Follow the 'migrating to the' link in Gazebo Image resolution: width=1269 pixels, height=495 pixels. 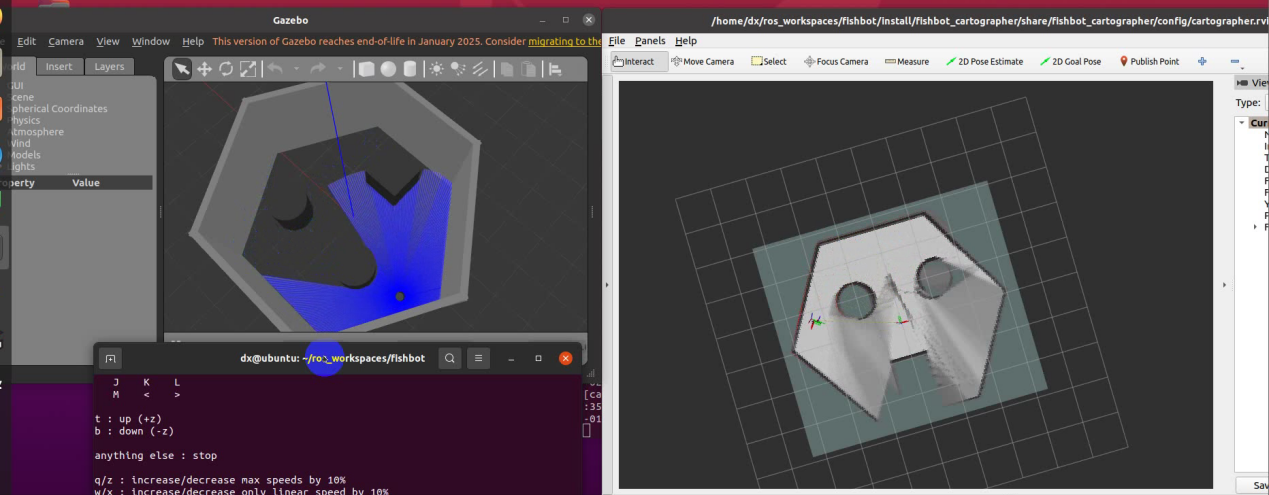click(564, 41)
